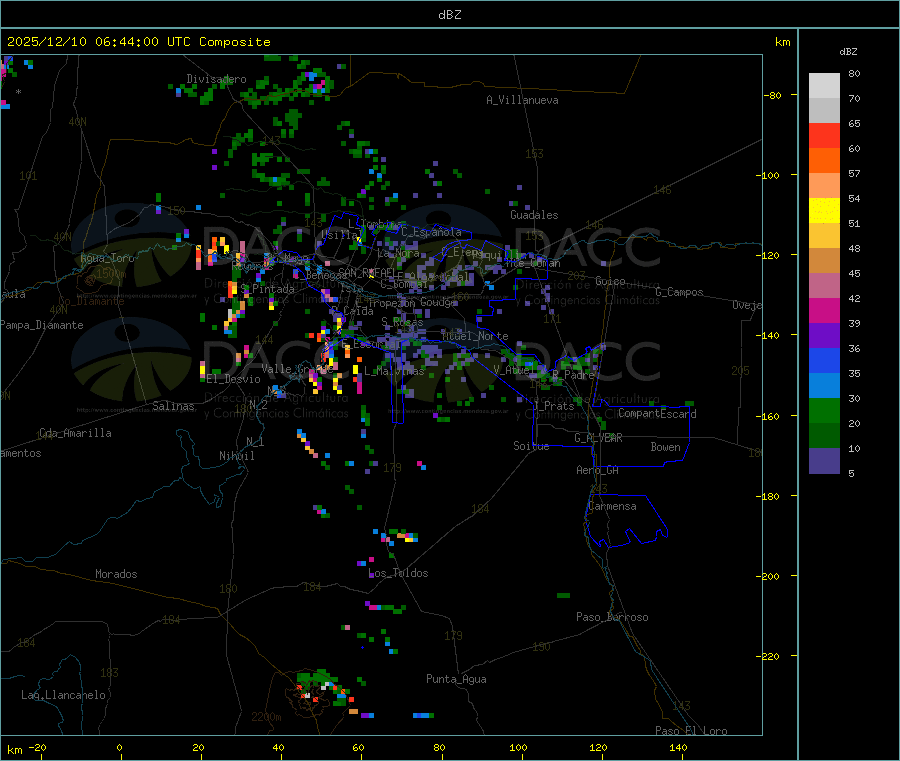Image resolution: width=900 pixels, height=761 pixels.
Task: Click the 'Agua_Toro' place label
Action: coord(107,258)
